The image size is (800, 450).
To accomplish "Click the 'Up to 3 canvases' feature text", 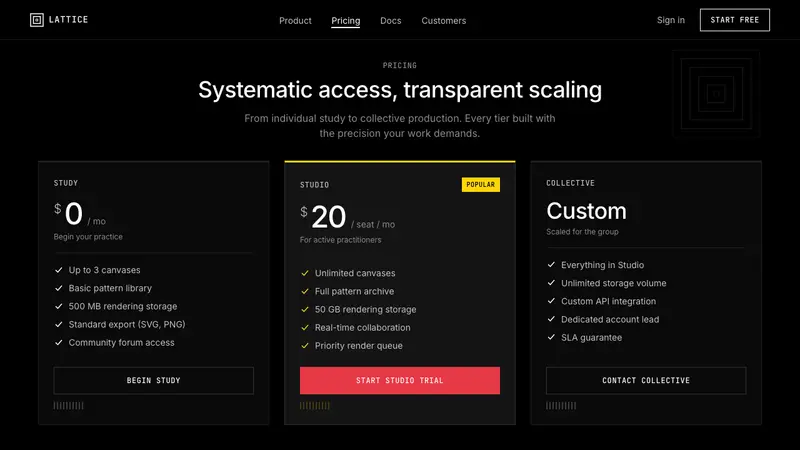I will tap(105, 270).
